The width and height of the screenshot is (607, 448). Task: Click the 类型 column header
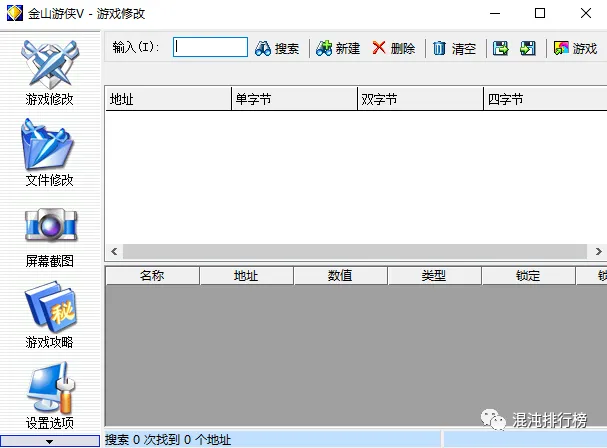pos(434,276)
